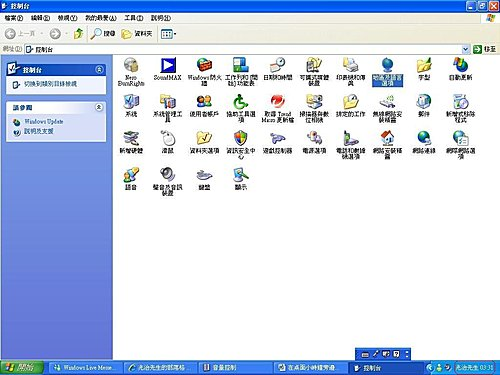Viewport: 500px width, 375px height.
Task: Switch to Windows Live Messenger taskbar button
Action: (85, 368)
